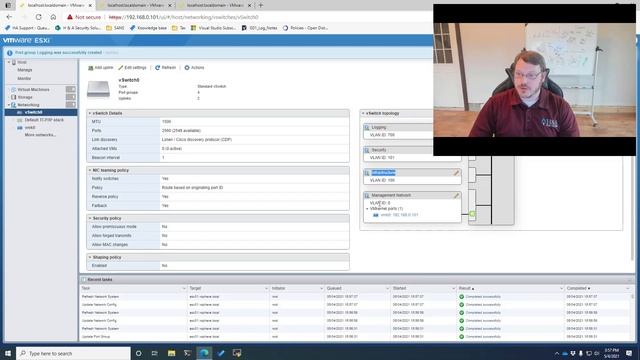Open the Knowledge base bookmark

[148, 28]
